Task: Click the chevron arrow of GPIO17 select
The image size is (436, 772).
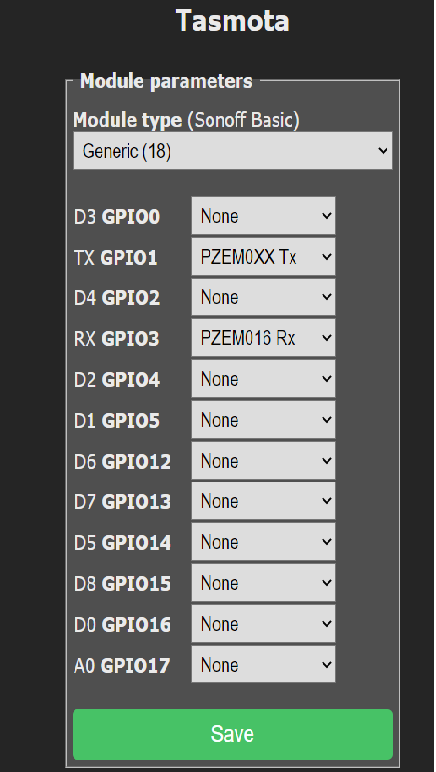Action: click(x=327, y=665)
